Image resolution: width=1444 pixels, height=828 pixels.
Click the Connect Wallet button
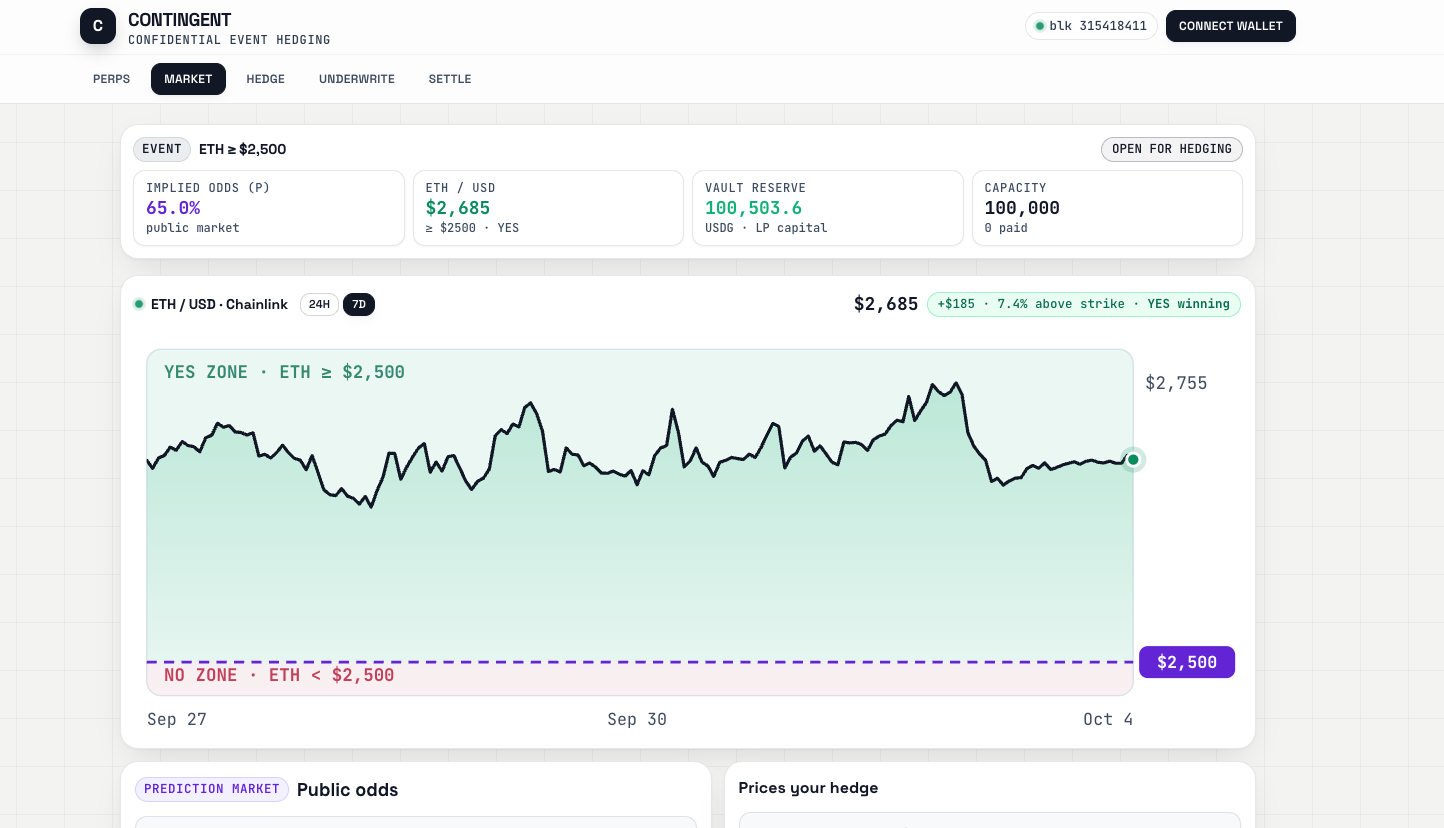pyautogui.click(x=1231, y=26)
